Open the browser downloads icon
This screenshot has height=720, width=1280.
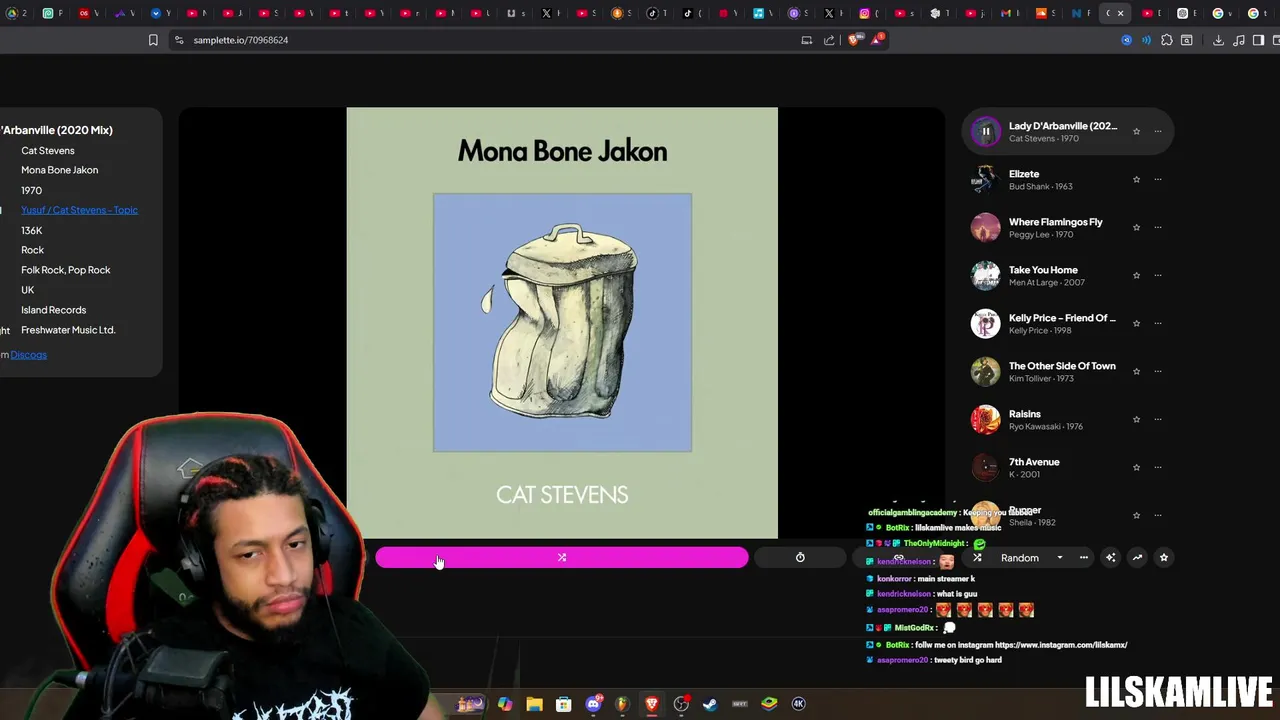click(x=1218, y=40)
